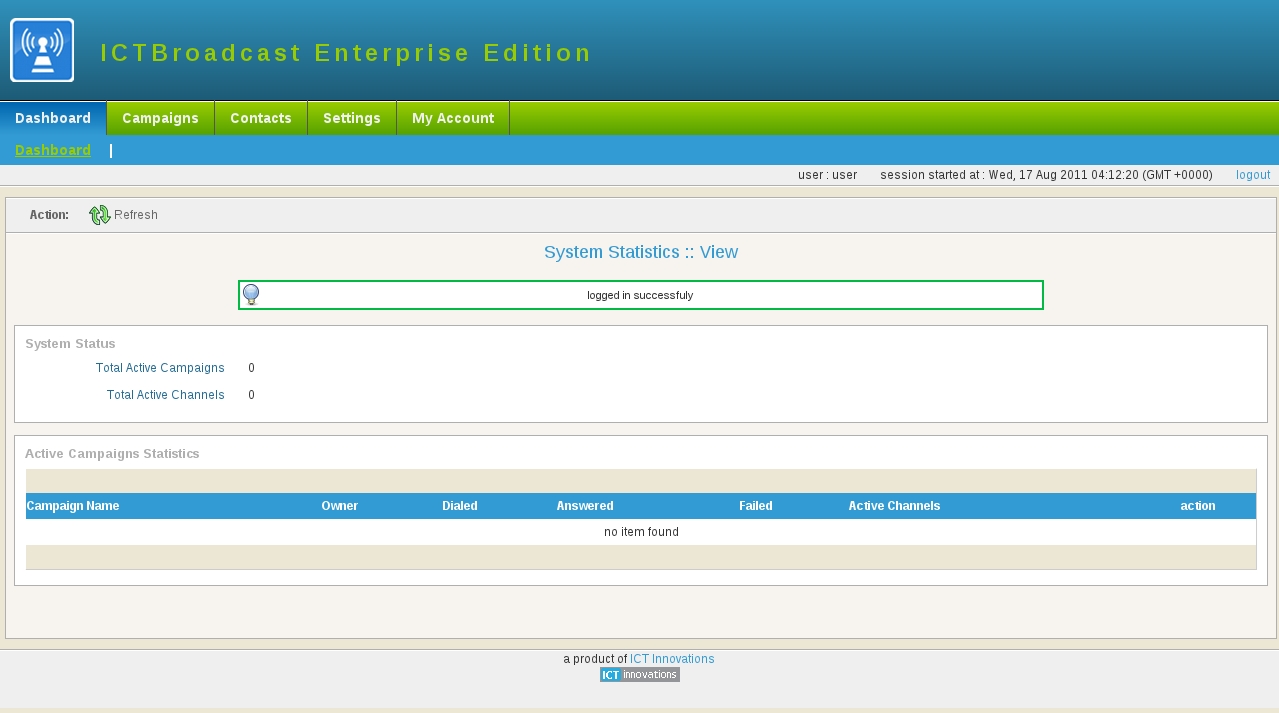1279x713 pixels.
Task: Open the Dashboard main tab
Action: [53, 118]
